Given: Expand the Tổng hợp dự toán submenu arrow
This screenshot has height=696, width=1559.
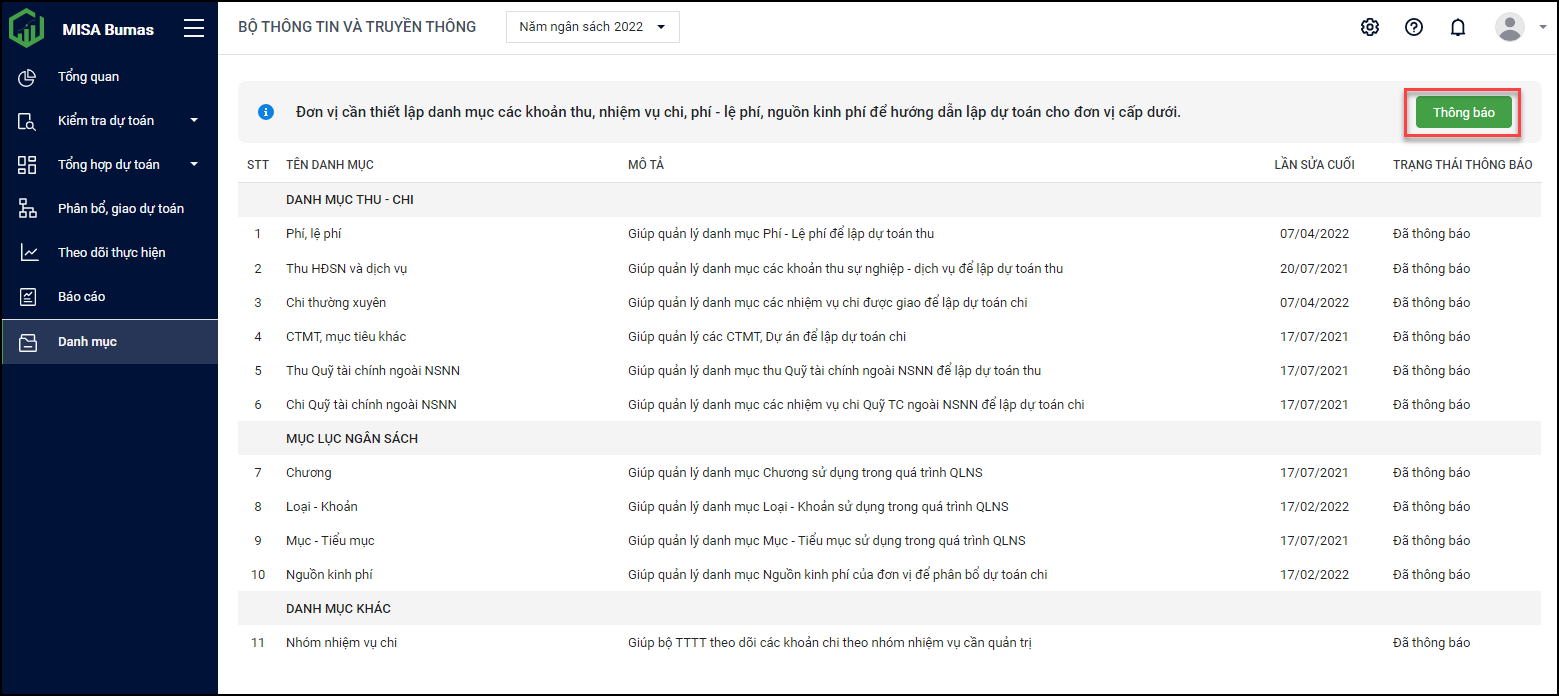Looking at the screenshot, I should pos(194,165).
